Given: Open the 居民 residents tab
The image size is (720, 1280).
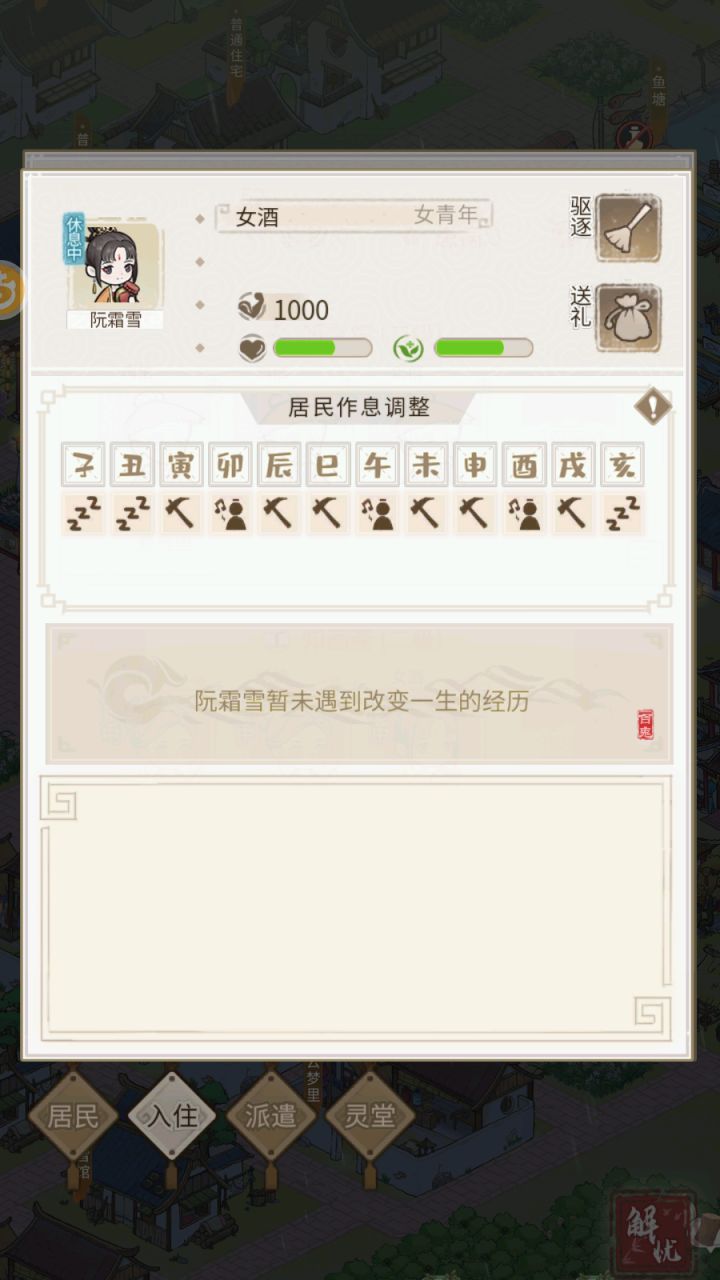Looking at the screenshot, I should pyautogui.click(x=75, y=1116).
